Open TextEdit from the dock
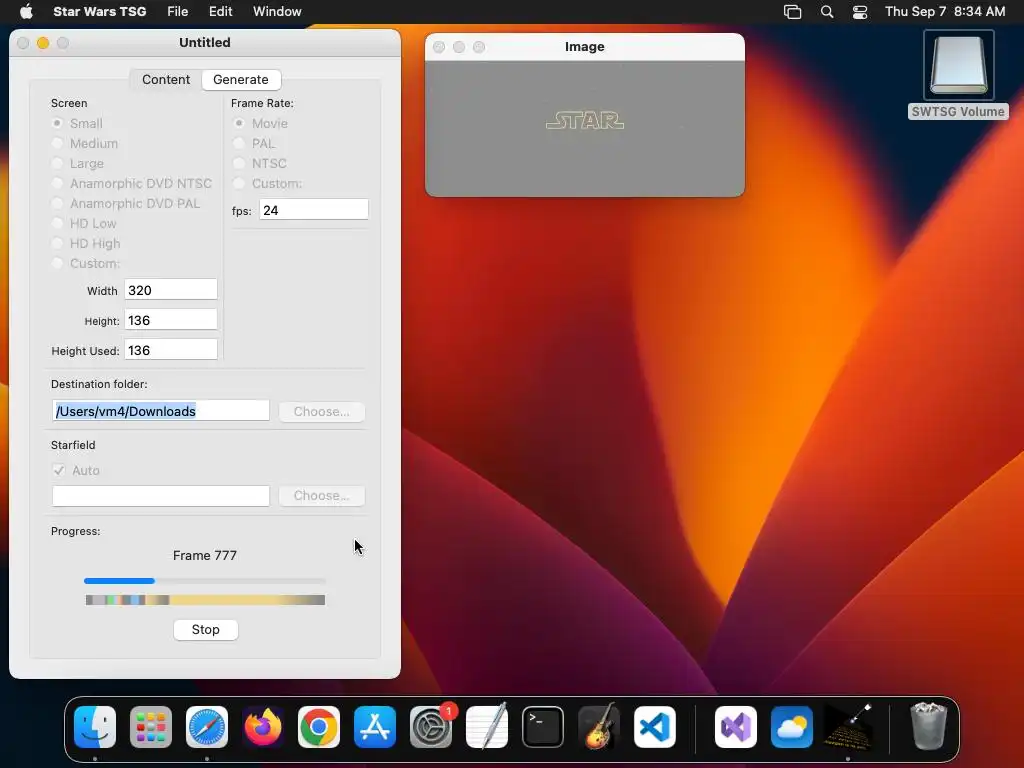Viewport: 1024px width, 768px height. 487,727
